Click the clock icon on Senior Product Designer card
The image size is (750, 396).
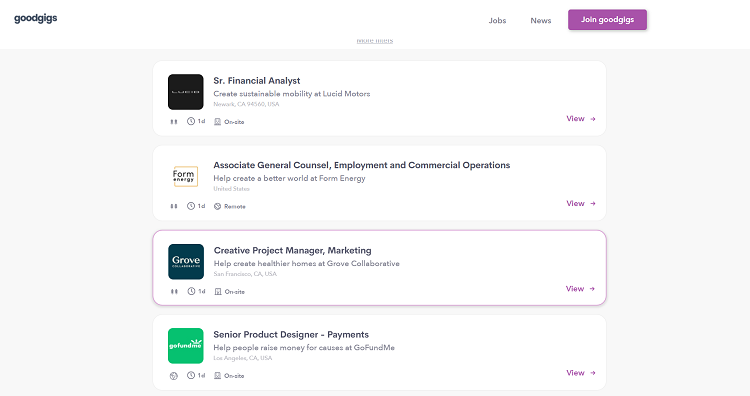coord(191,375)
